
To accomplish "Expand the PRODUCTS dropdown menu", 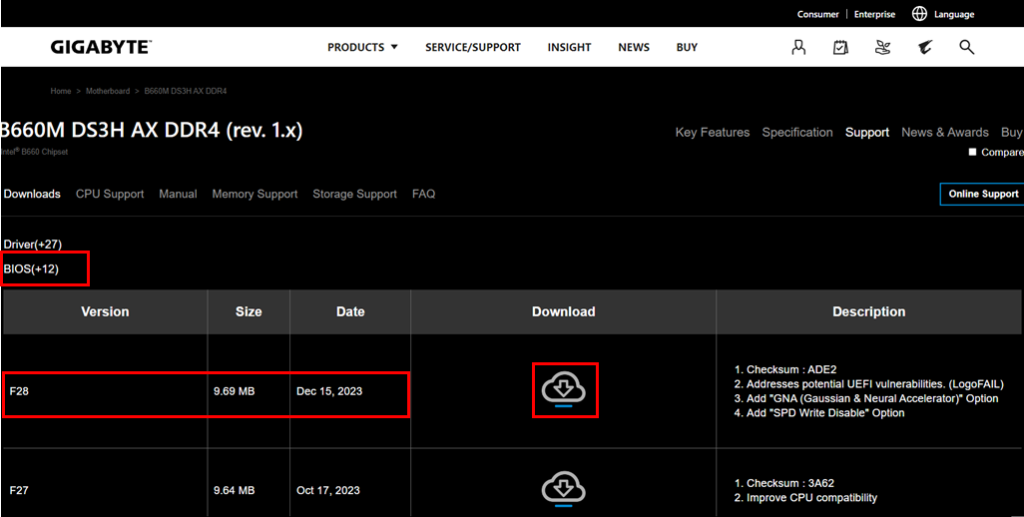I will (x=362, y=47).
